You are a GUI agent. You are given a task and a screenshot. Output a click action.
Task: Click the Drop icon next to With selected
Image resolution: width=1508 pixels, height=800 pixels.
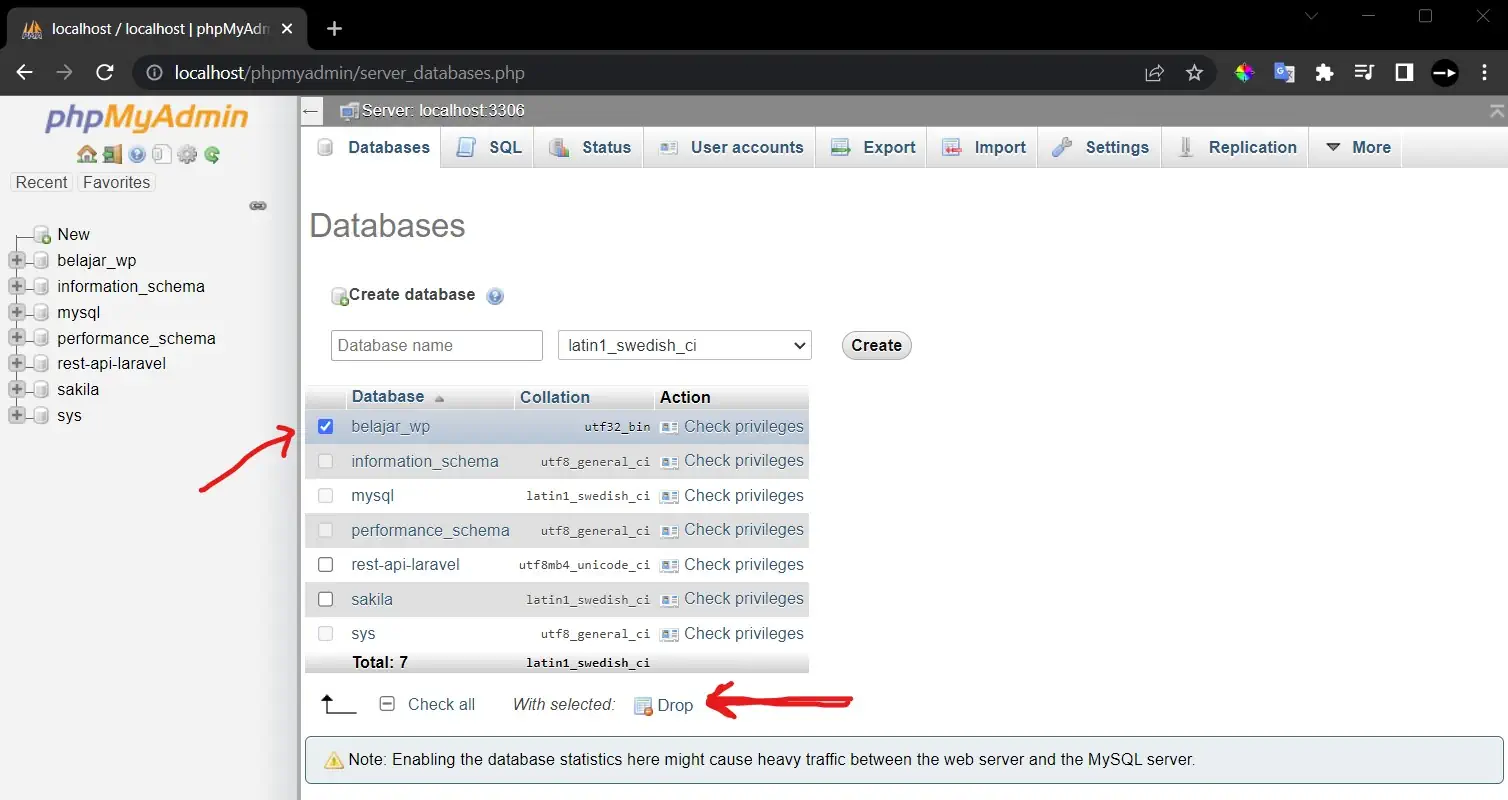pos(643,706)
